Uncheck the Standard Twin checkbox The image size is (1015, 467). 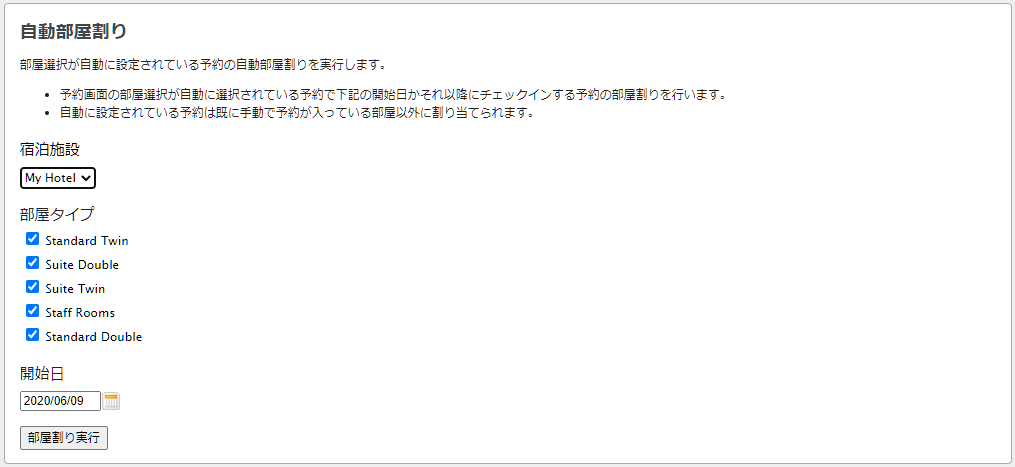(32, 239)
